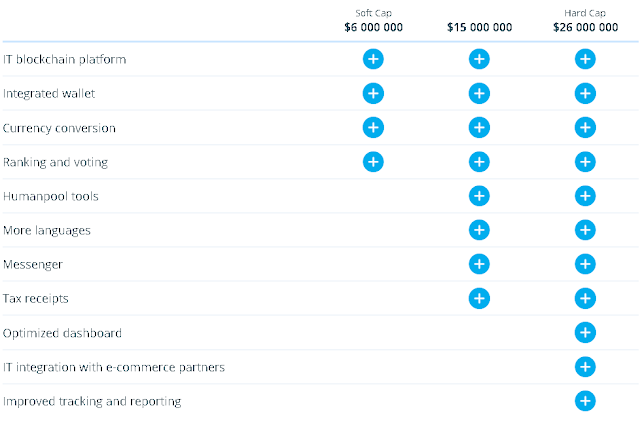Click the Messenger row label
640x431 pixels.
pos(33,264)
